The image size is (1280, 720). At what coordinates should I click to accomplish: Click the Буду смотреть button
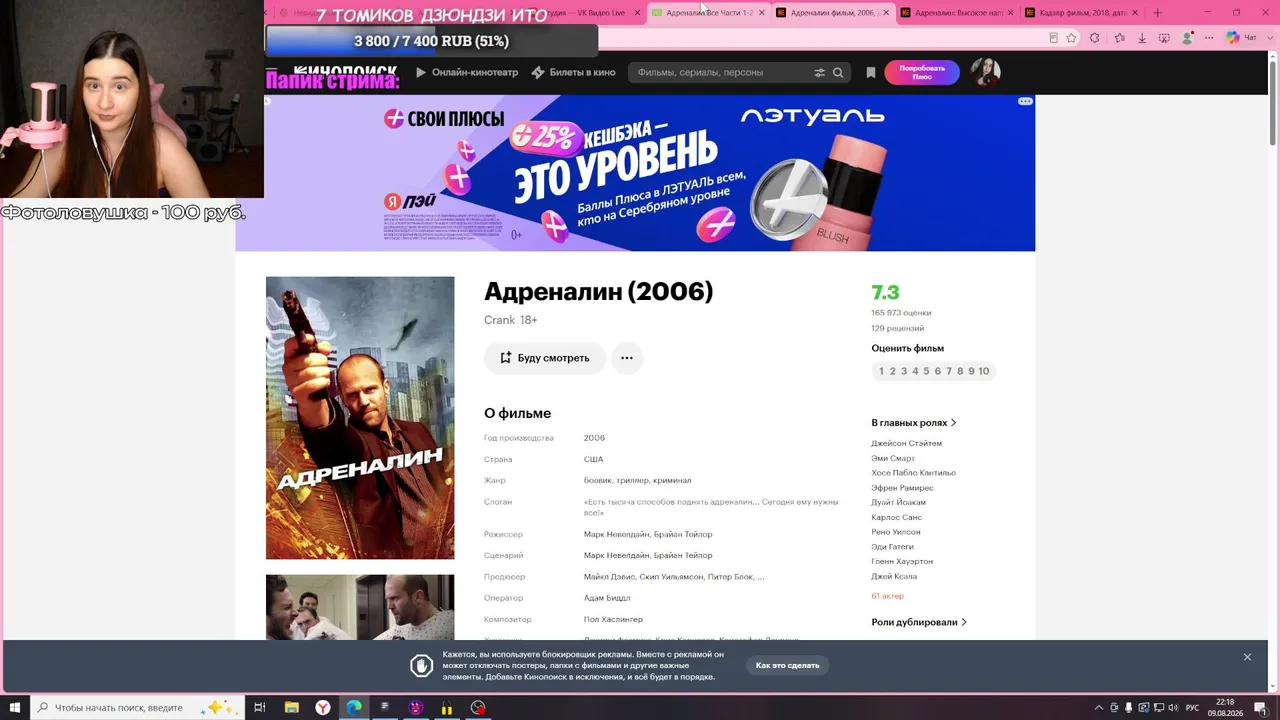pos(545,358)
